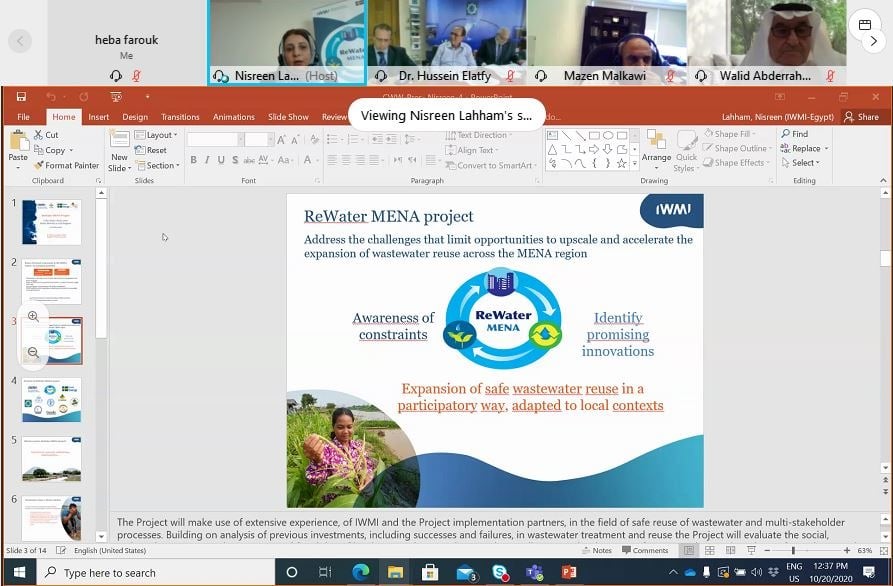893x586 pixels.
Task: Toggle Normal view in status bar
Action: coord(689,551)
